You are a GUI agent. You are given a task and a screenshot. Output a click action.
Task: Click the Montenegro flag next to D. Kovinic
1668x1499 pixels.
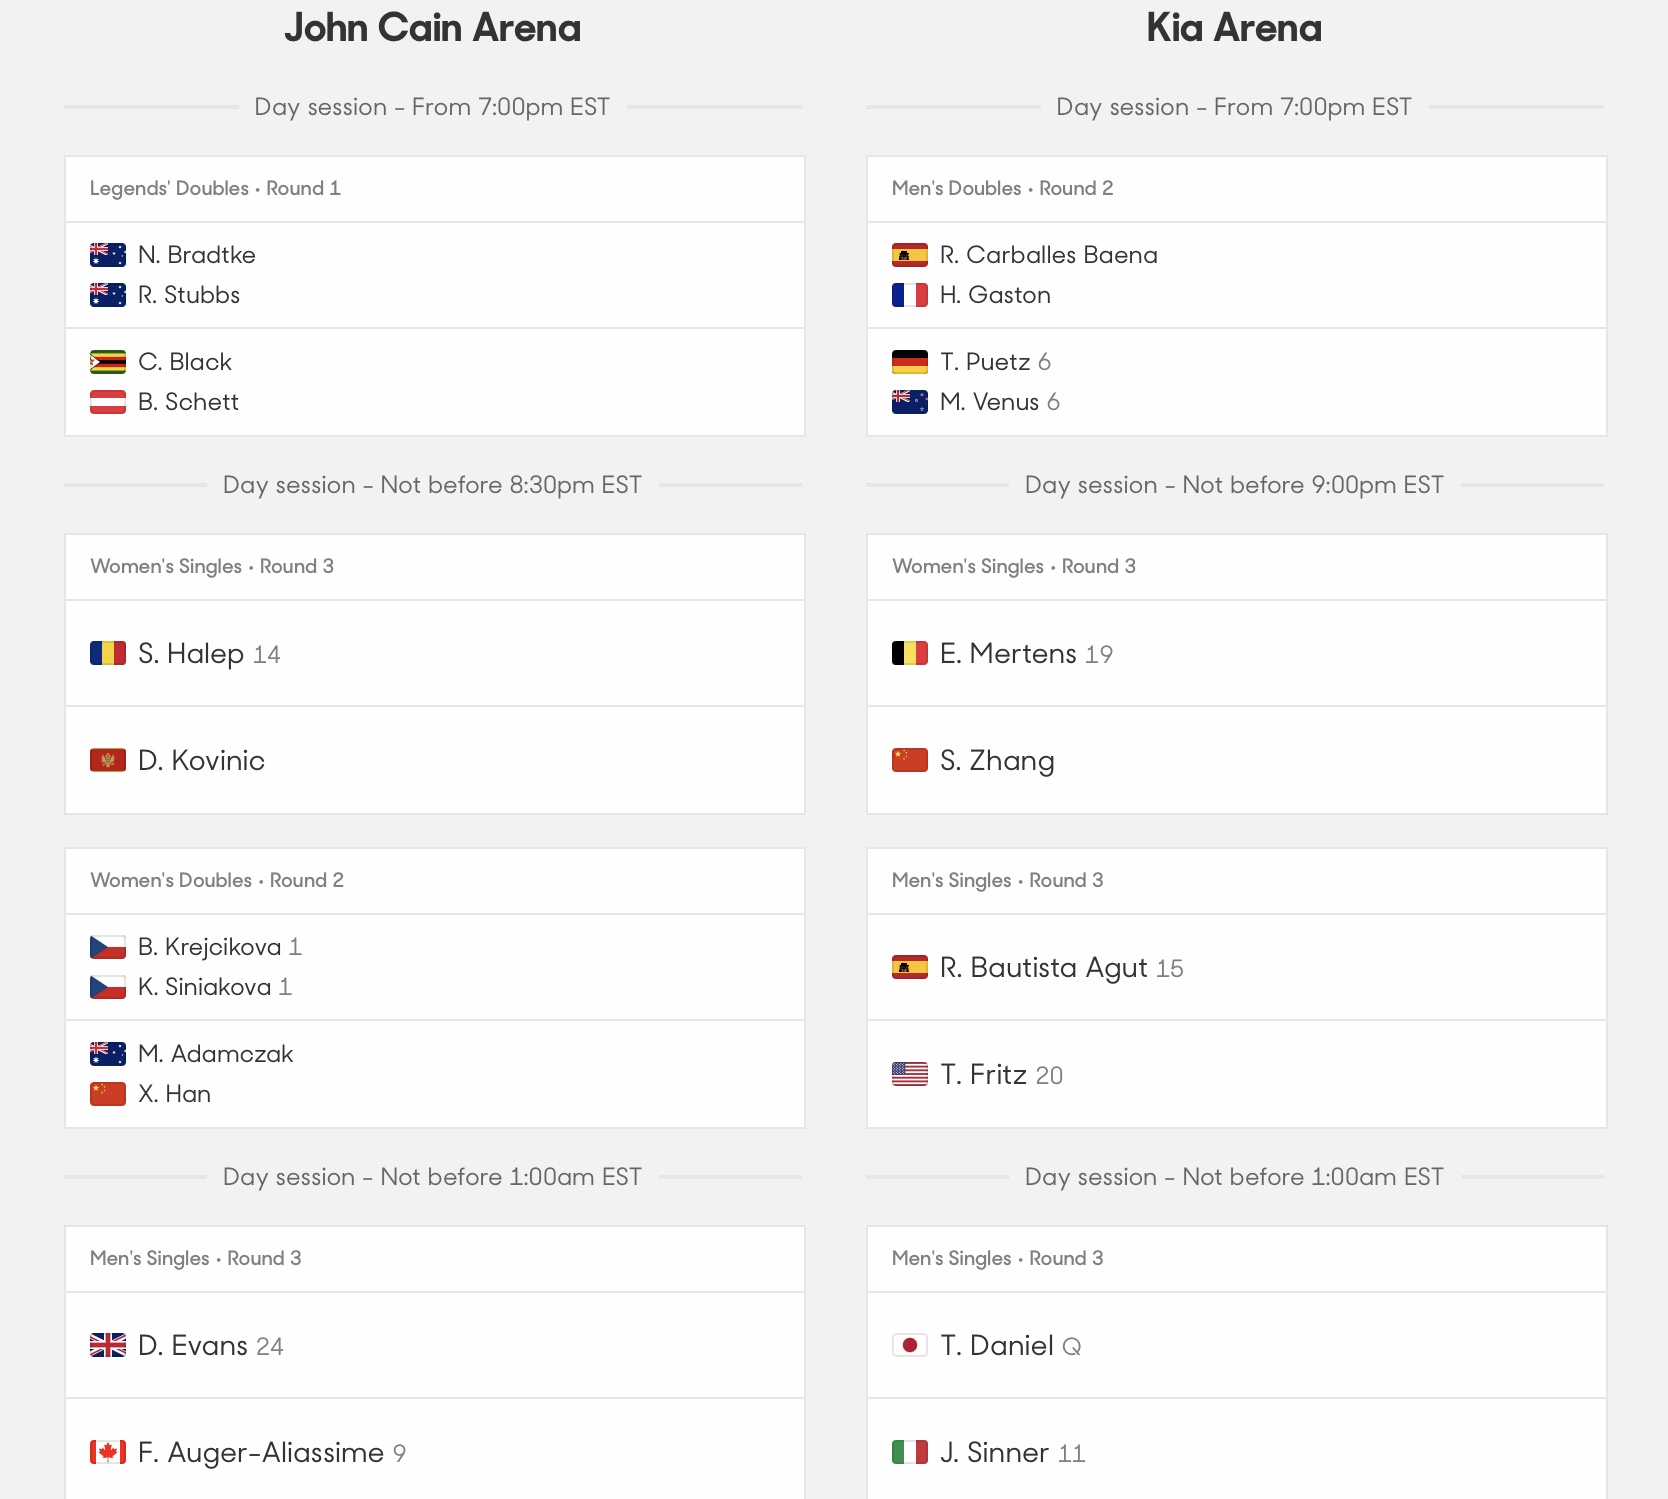(x=108, y=760)
